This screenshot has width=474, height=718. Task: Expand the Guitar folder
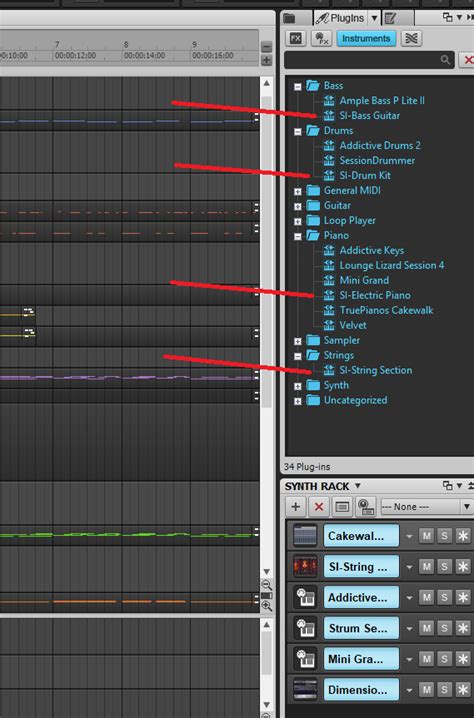[x=298, y=206]
